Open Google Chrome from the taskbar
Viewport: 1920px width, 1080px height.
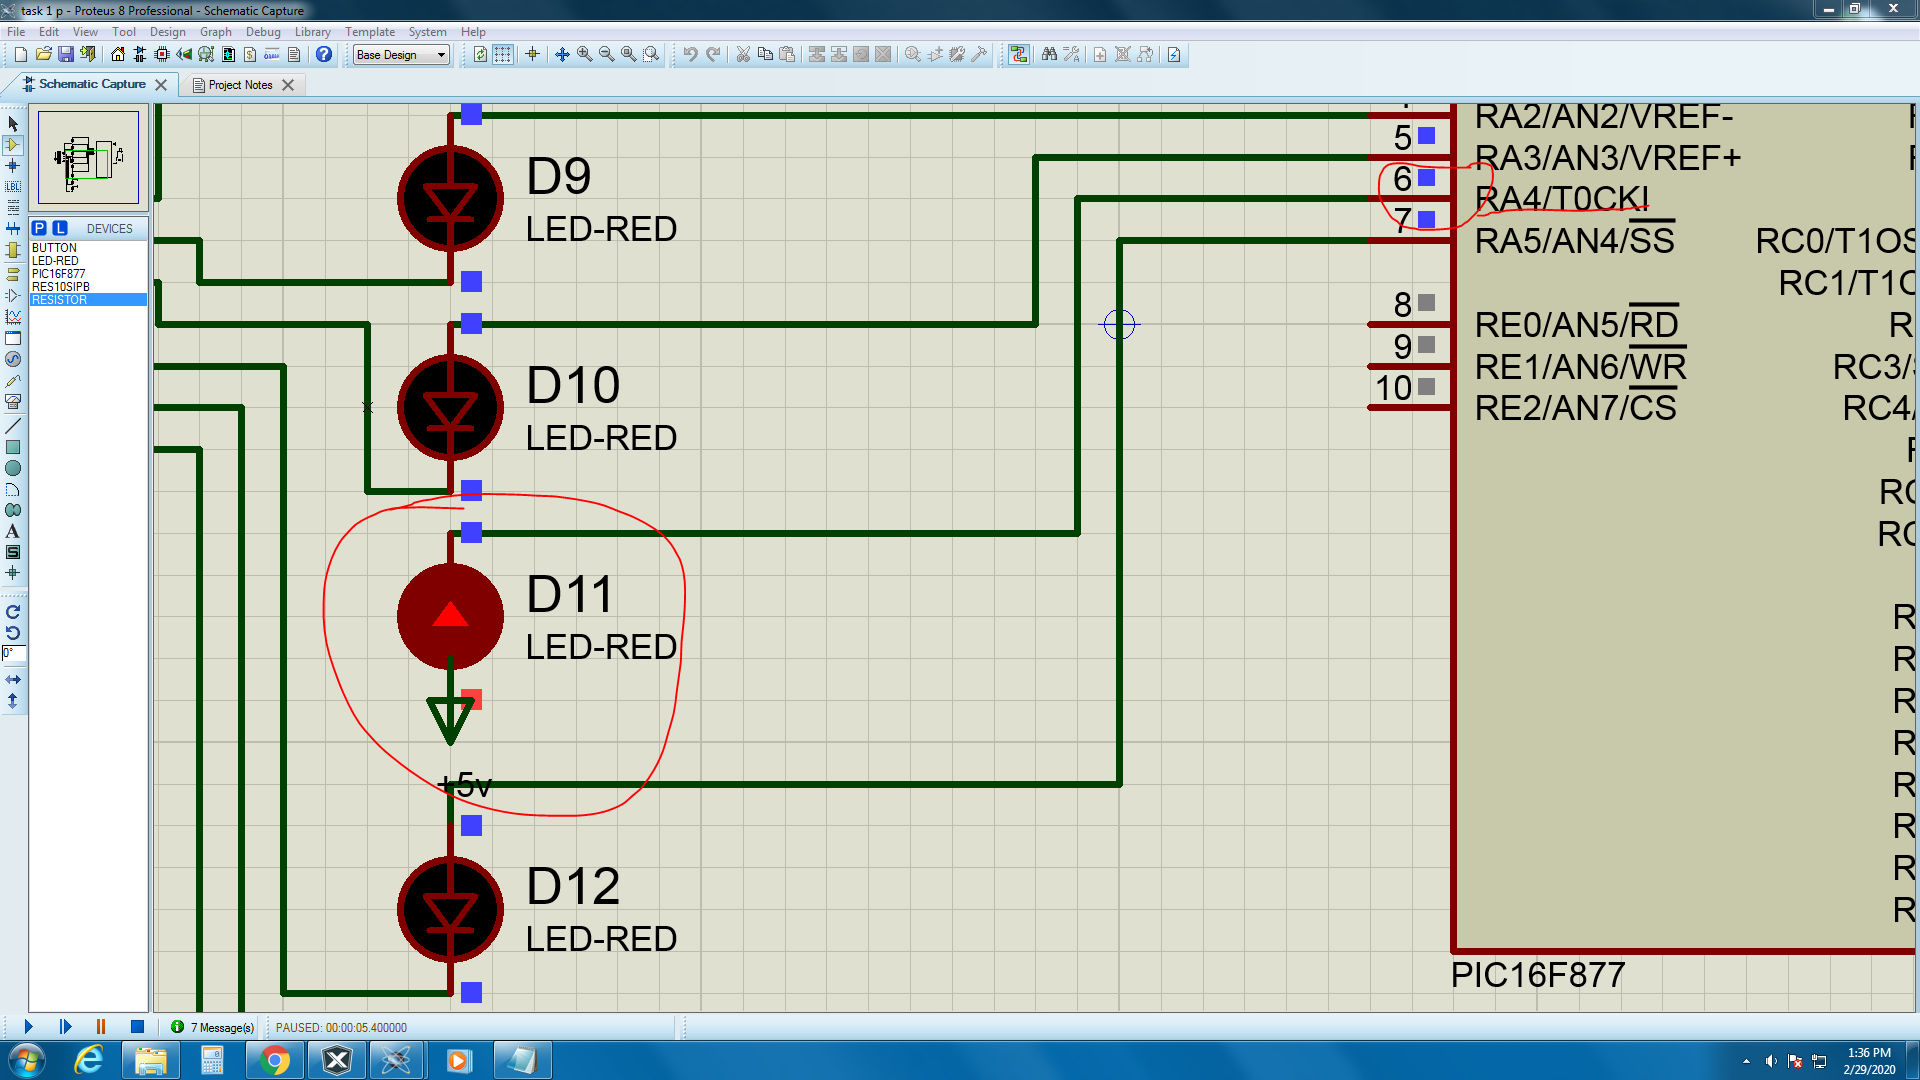pyautogui.click(x=275, y=1060)
